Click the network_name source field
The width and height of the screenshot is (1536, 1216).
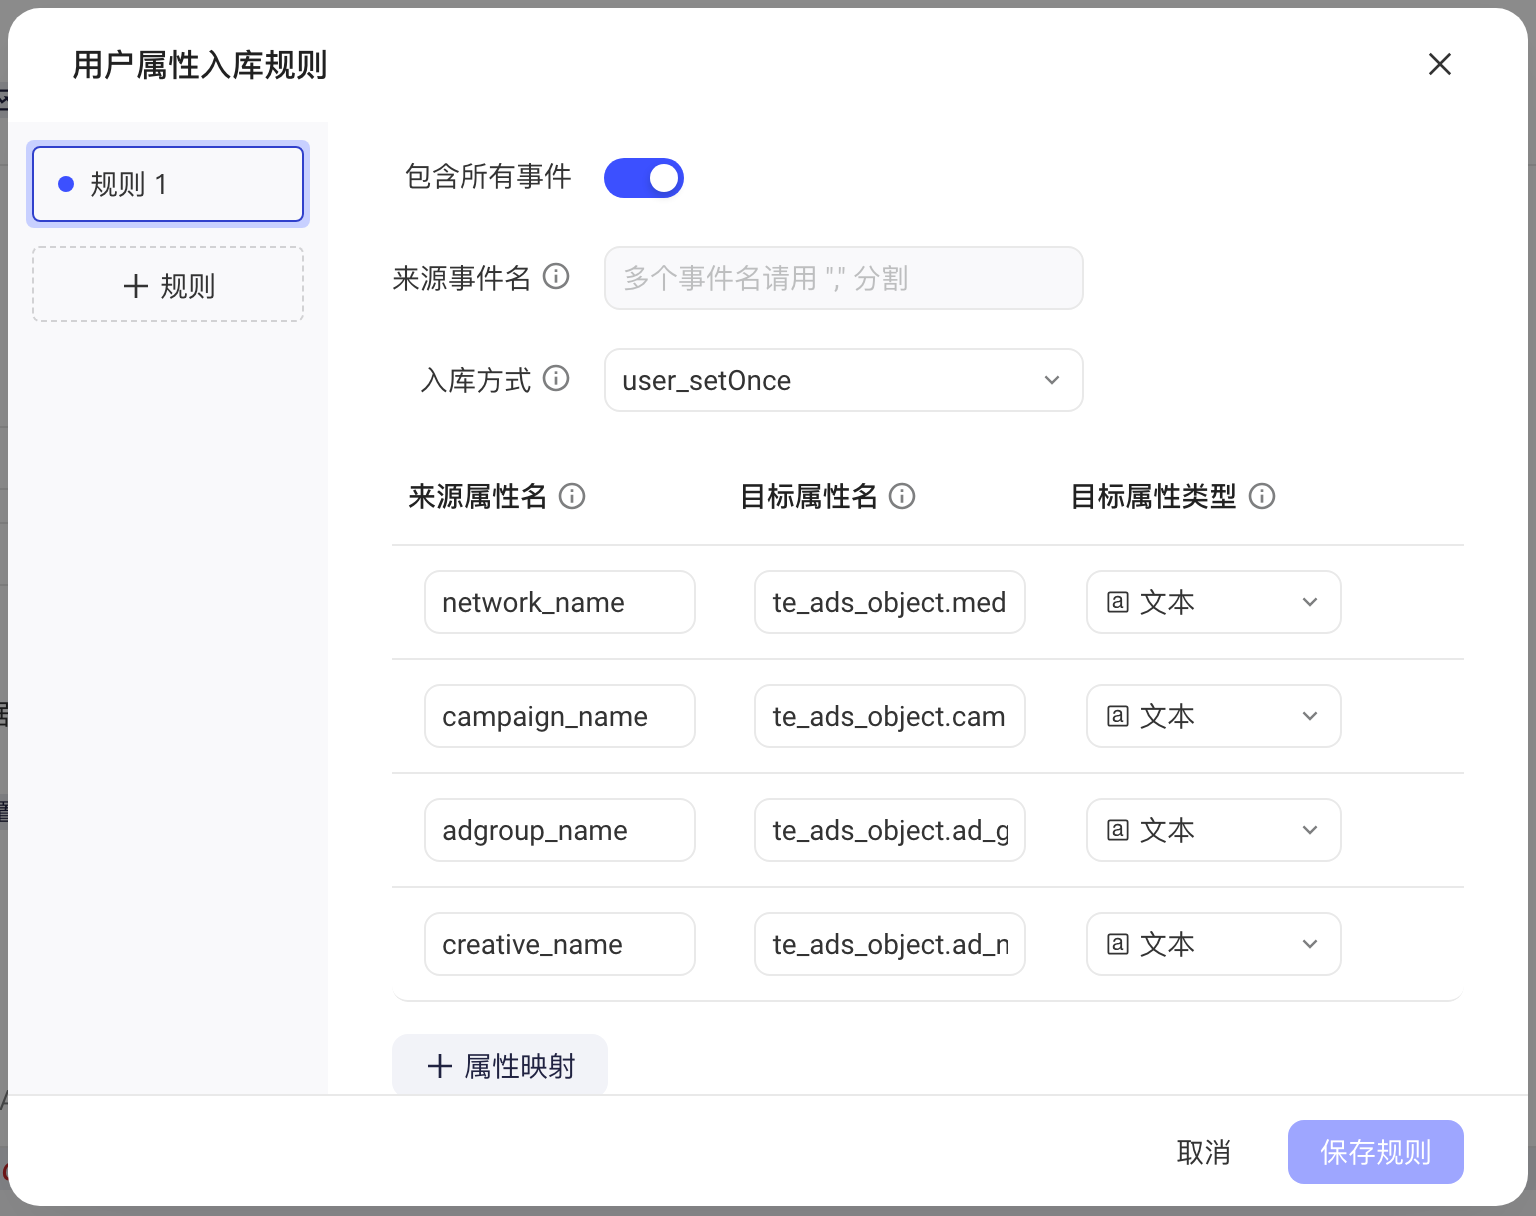pos(560,602)
